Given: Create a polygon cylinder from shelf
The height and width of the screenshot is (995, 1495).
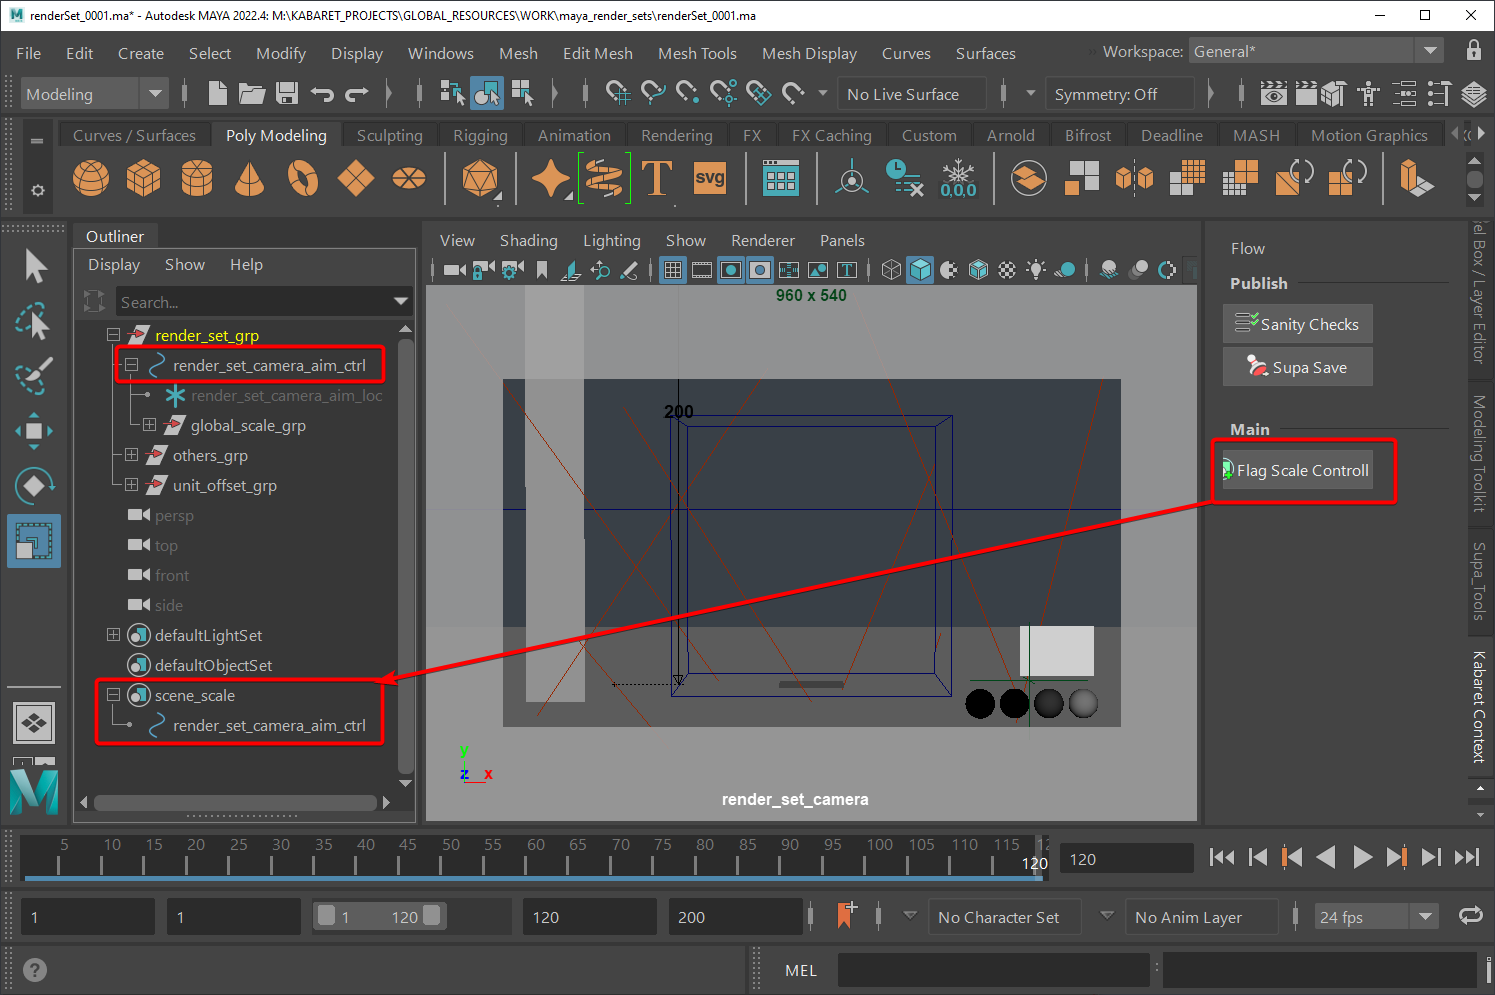Looking at the screenshot, I should pos(197,179).
